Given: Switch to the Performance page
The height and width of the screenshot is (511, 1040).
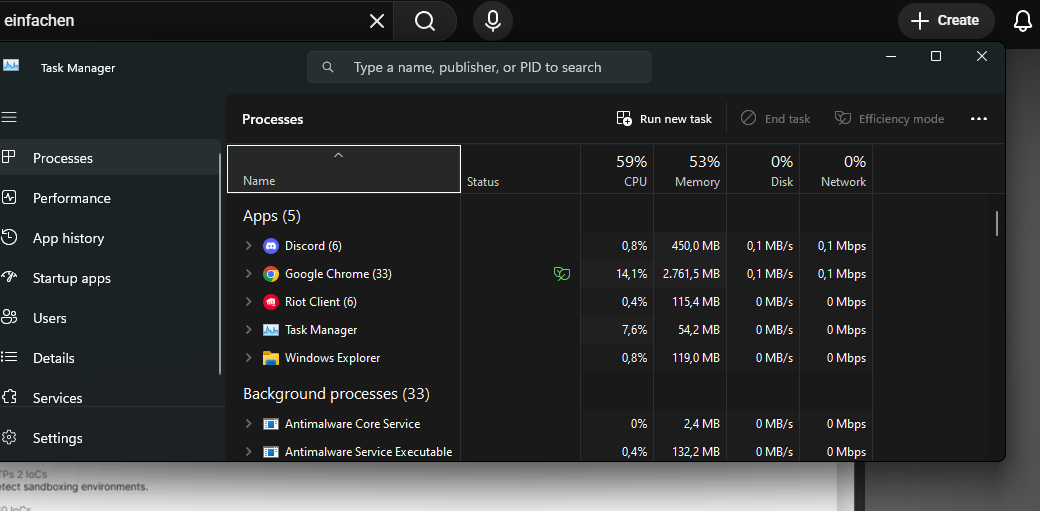Looking at the screenshot, I should click(71, 198).
